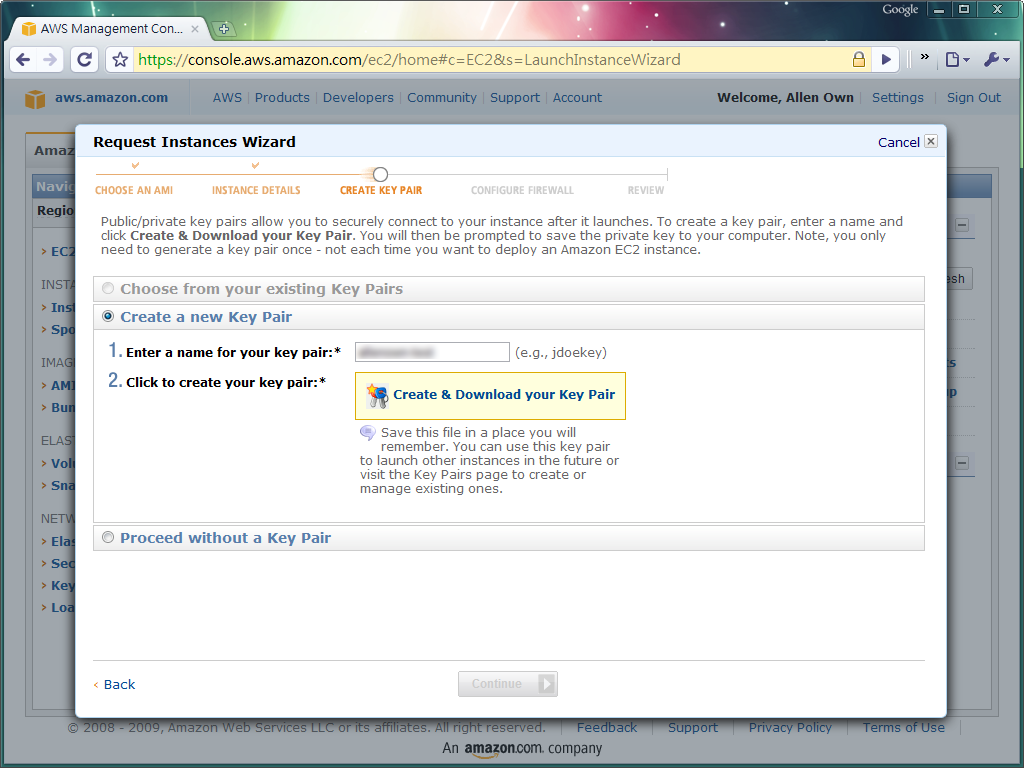Click the '(e.g., jdoekey)' hint text
Screen dimensions: 1024x768
(561, 353)
